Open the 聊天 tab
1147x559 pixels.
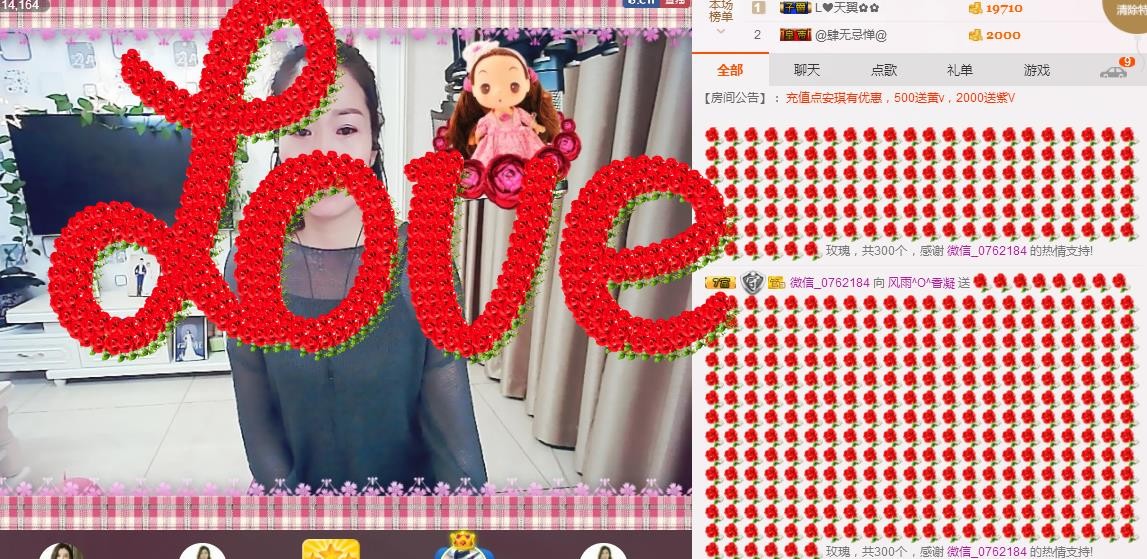pos(807,70)
